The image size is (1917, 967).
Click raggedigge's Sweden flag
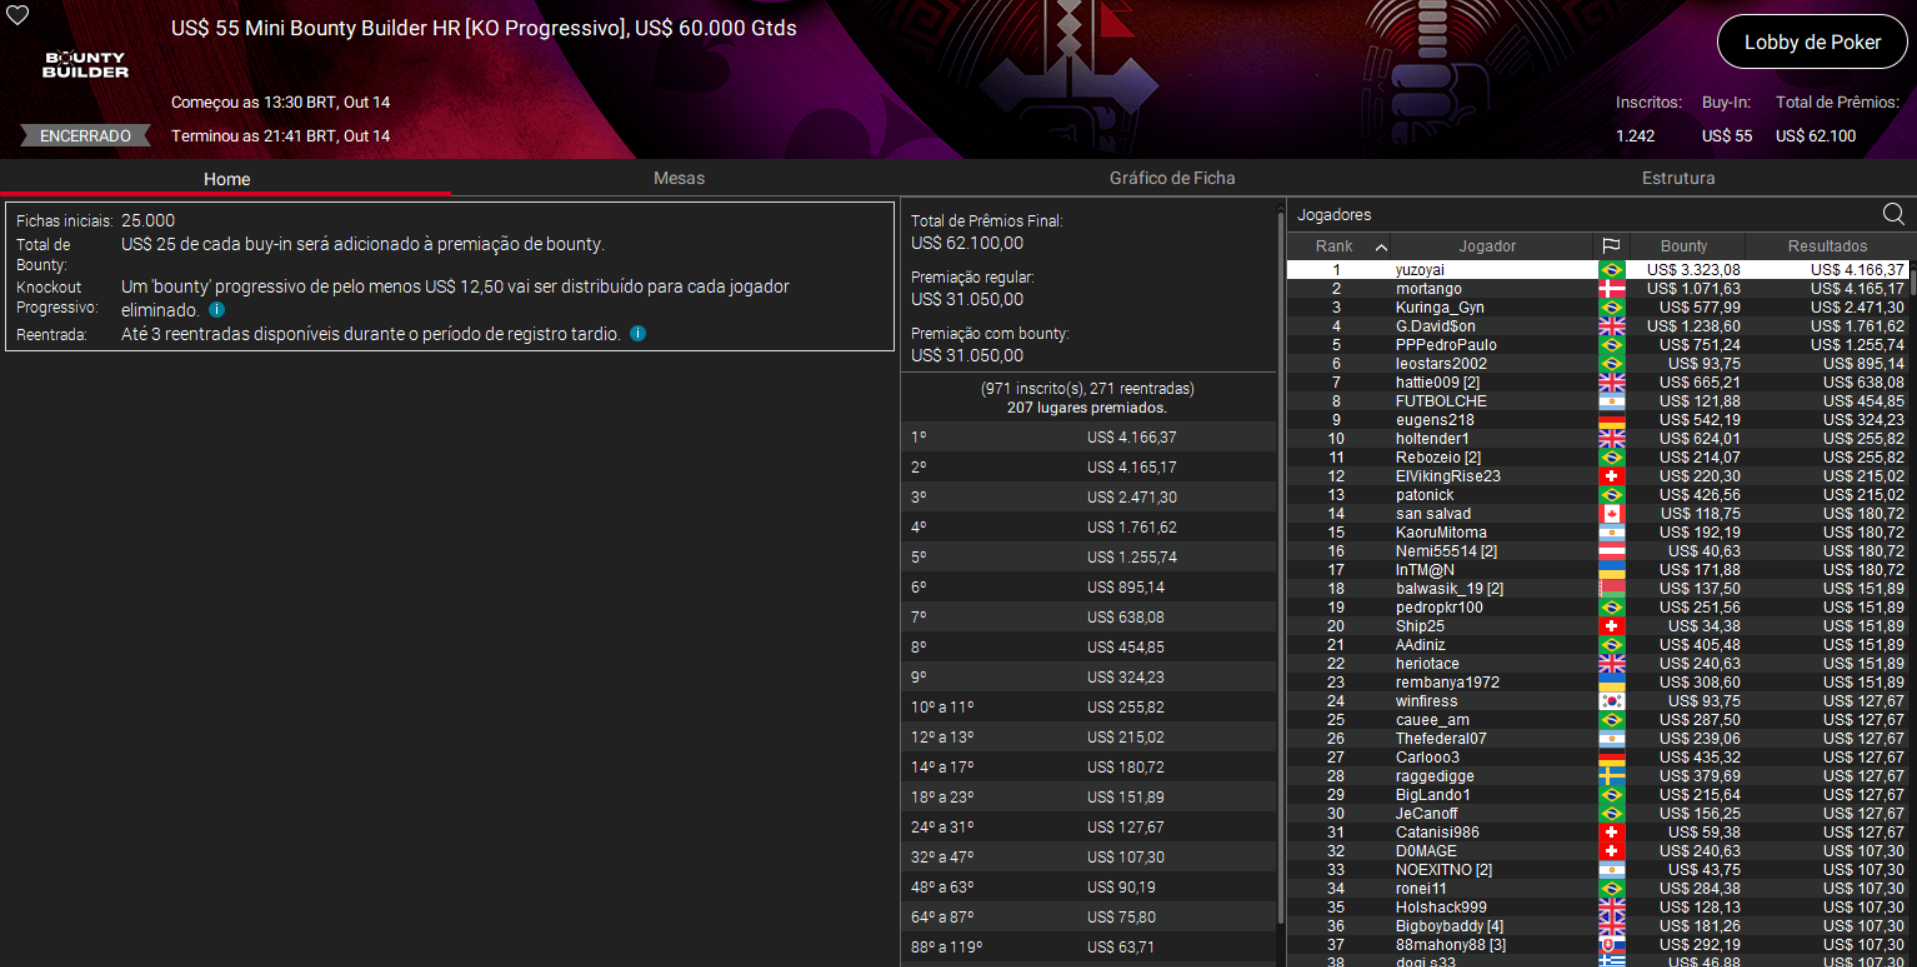(x=1611, y=776)
